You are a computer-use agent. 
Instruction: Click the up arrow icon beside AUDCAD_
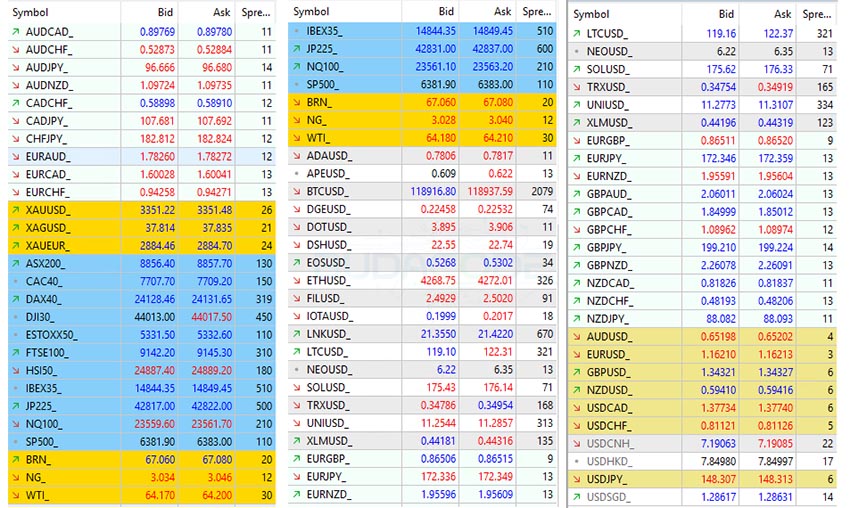pyautogui.click(x=16, y=32)
